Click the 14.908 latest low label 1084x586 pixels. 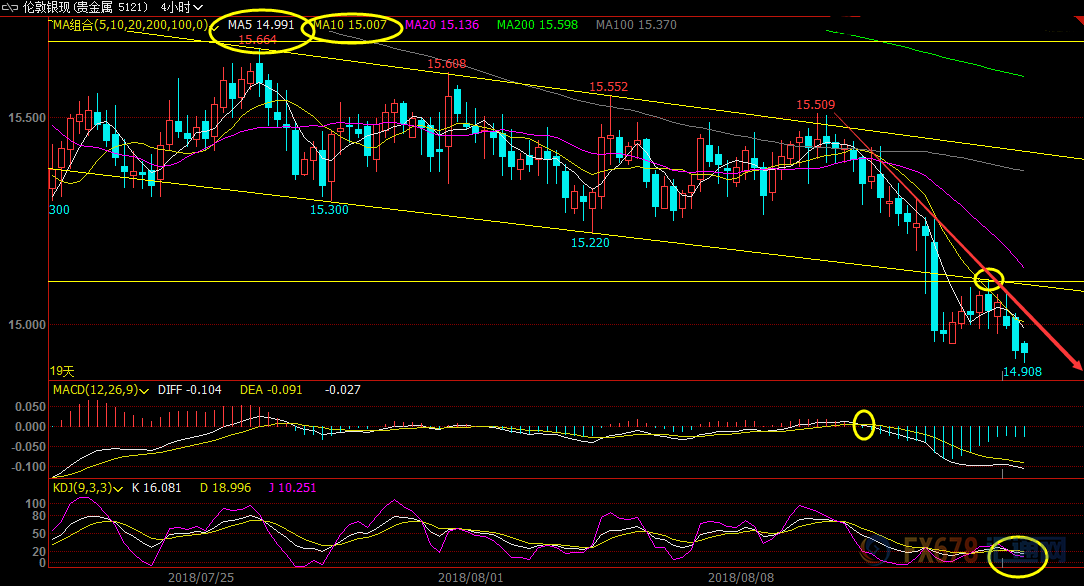pos(1022,372)
